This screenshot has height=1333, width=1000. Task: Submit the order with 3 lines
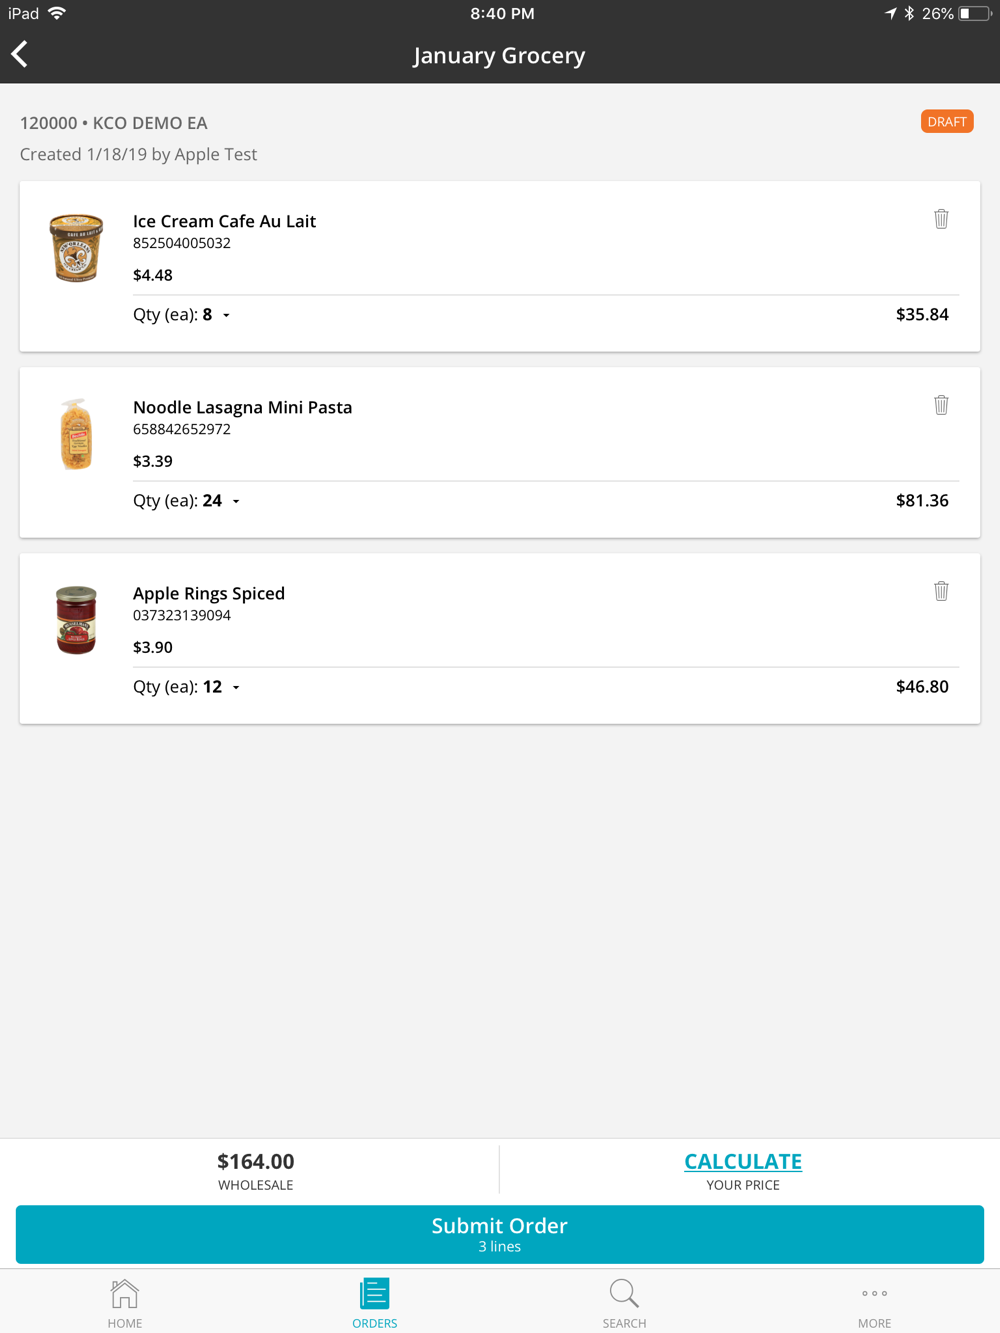[500, 1234]
